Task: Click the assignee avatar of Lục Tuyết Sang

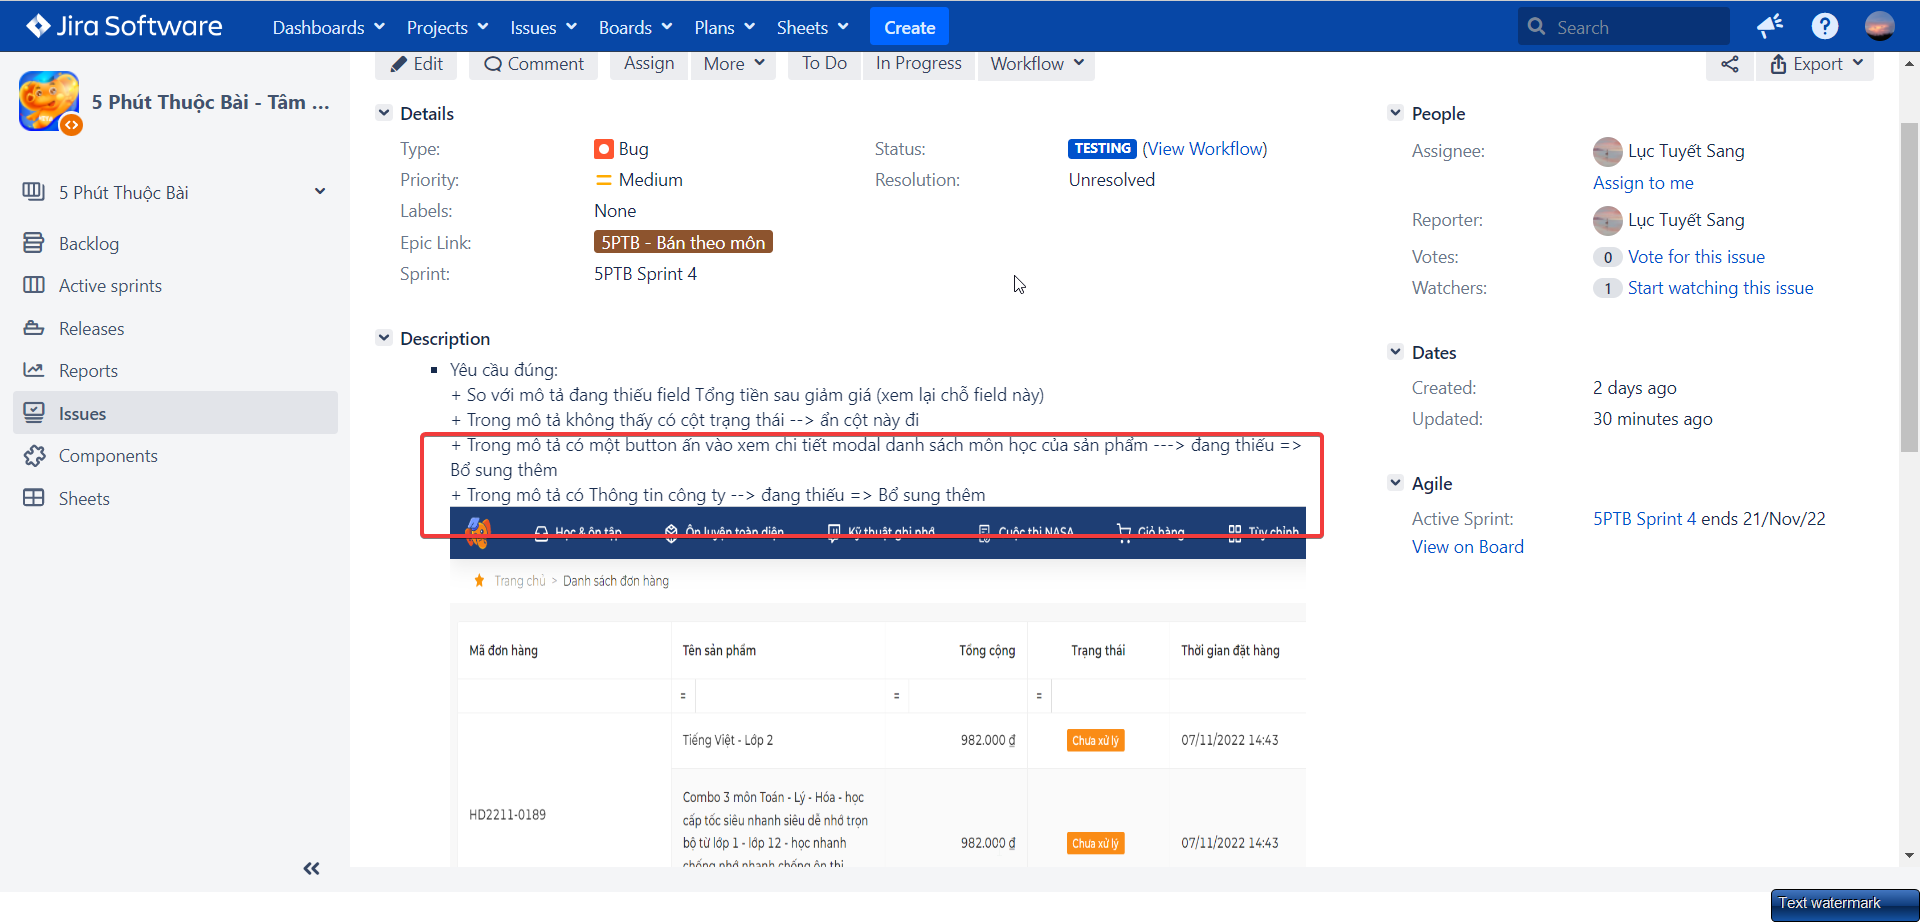Action: [1607, 151]
